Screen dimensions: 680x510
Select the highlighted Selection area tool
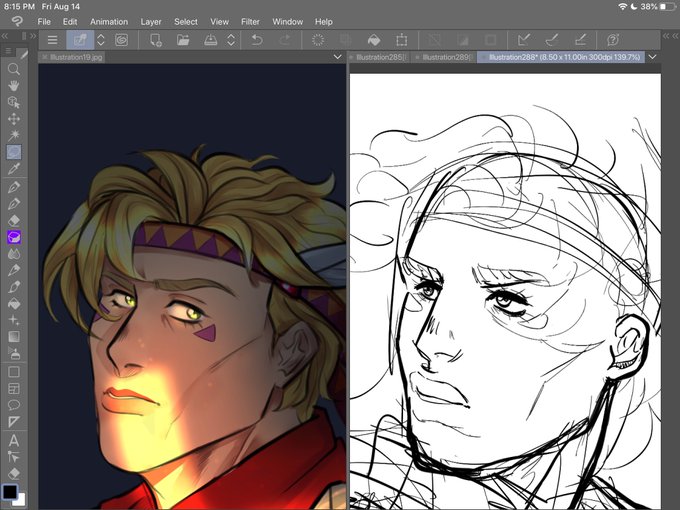[x=14, y=152]
